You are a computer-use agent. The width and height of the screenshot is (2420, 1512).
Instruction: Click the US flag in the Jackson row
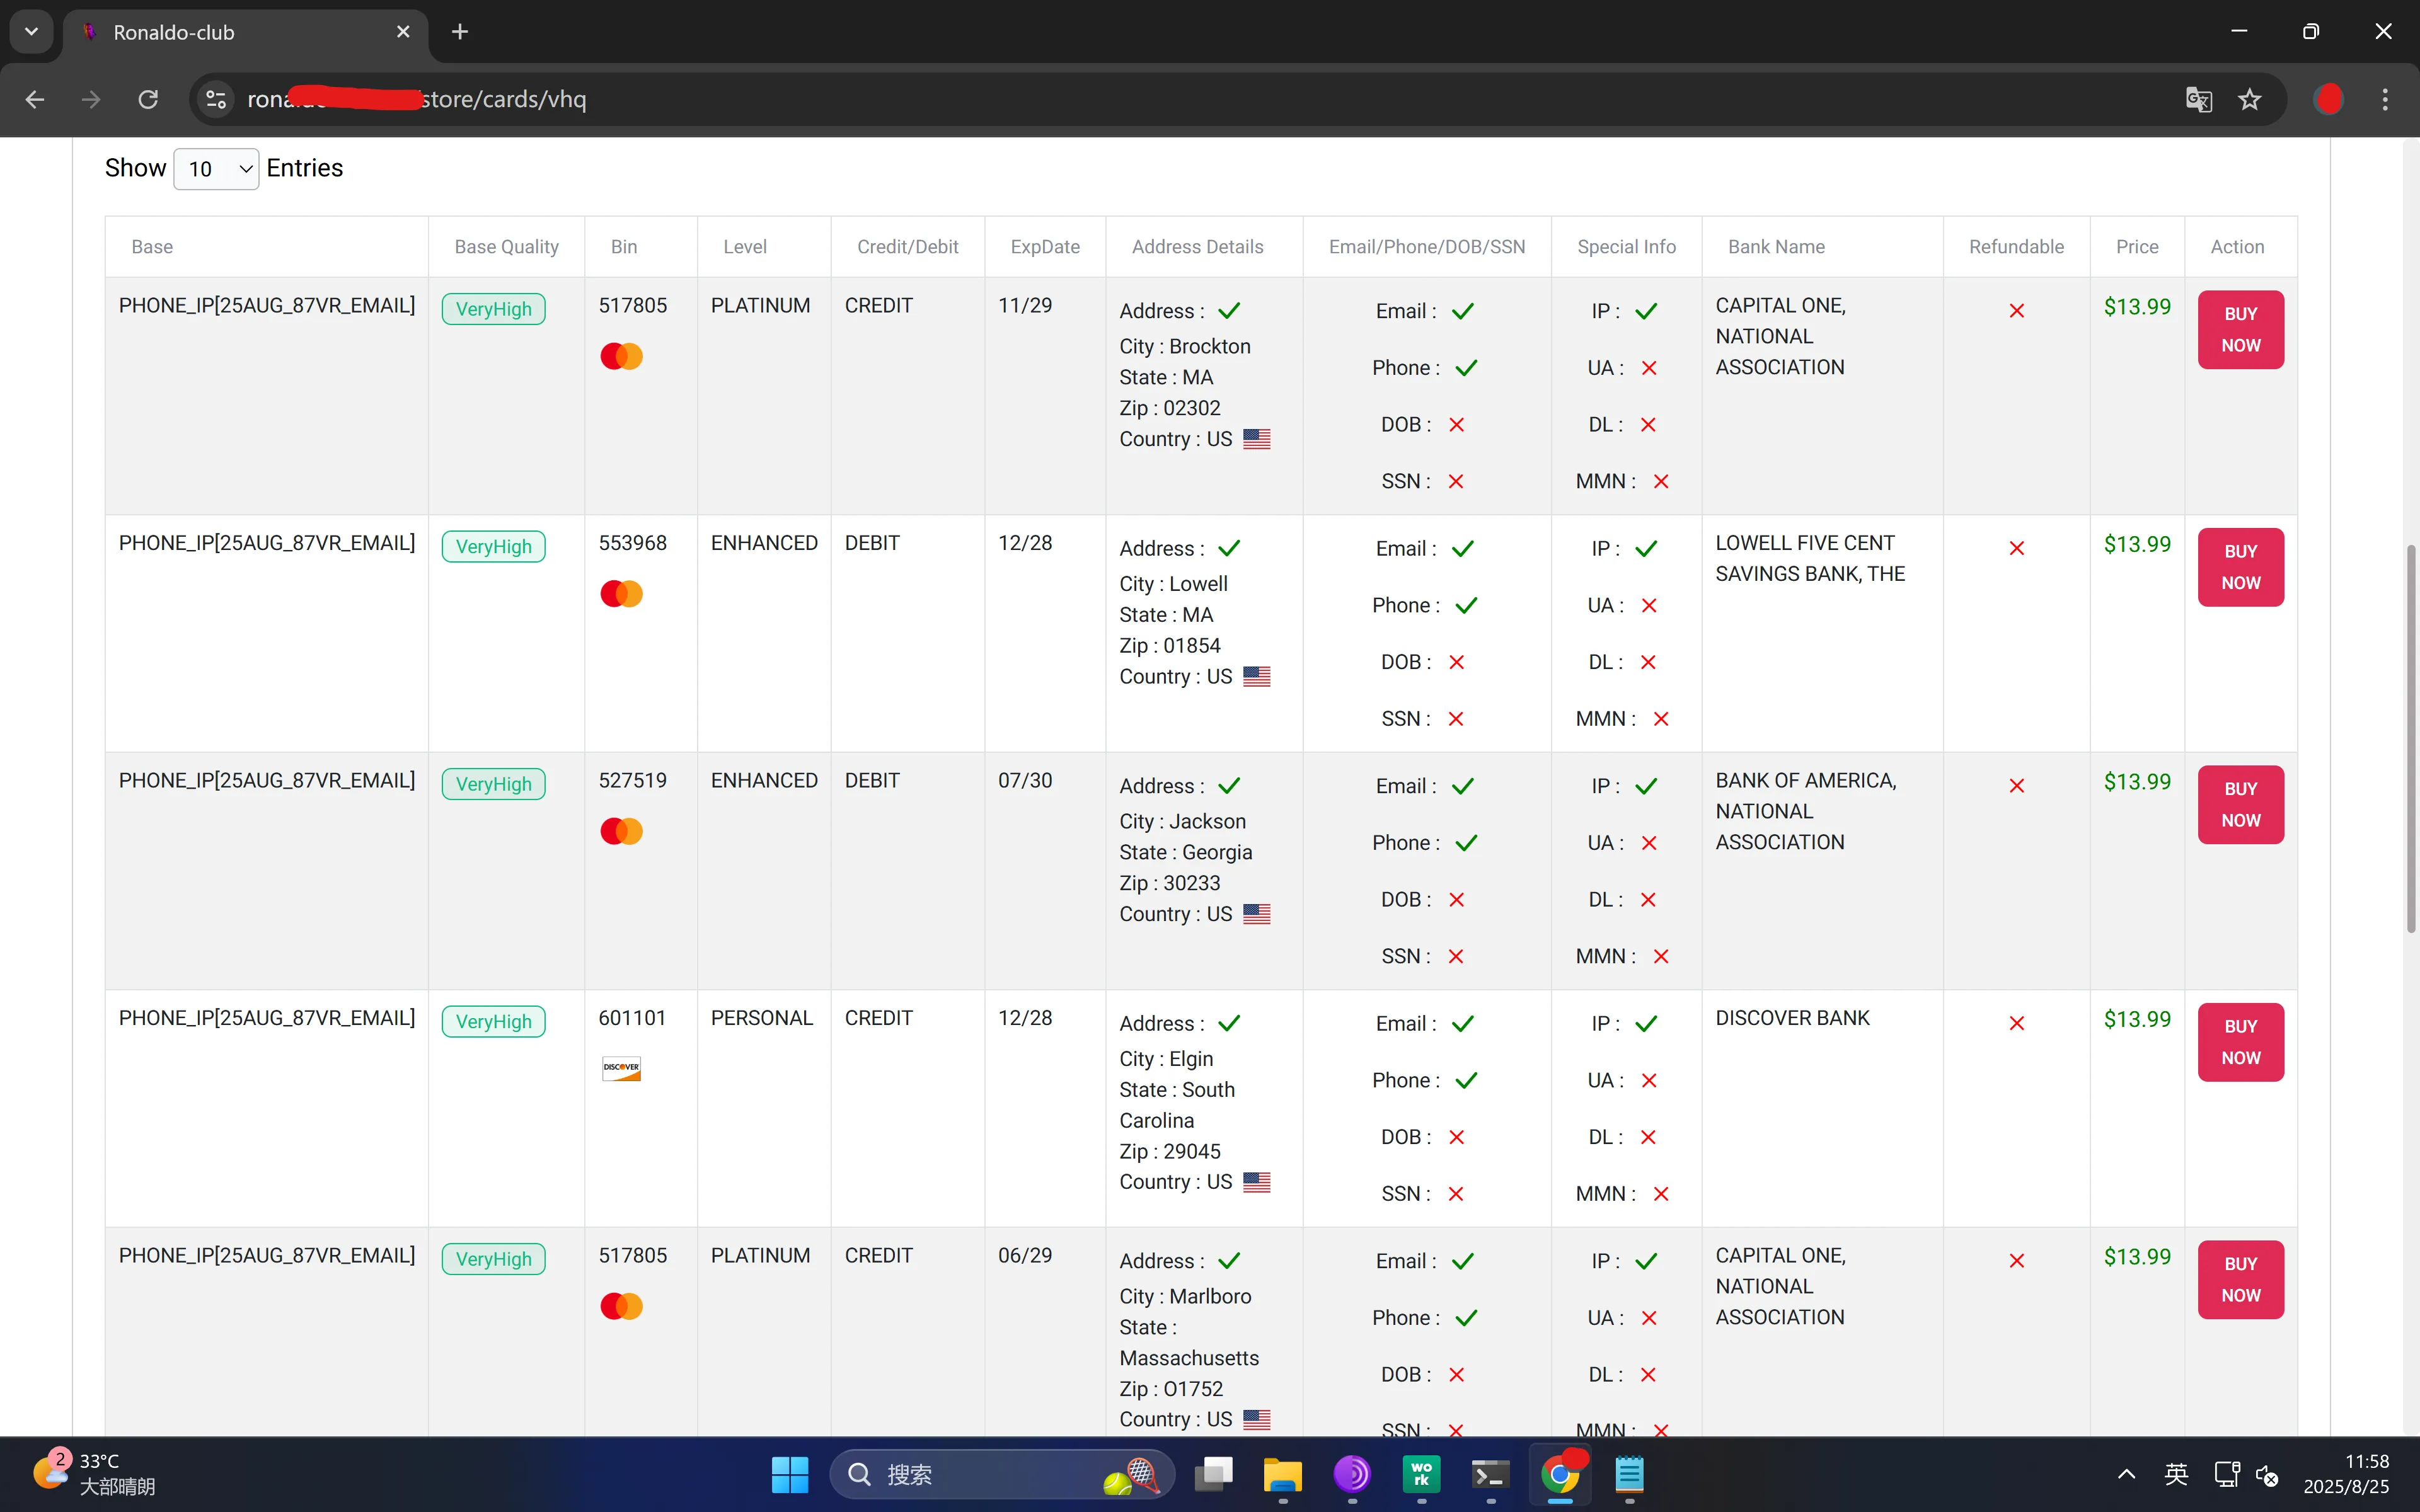click(x=1257, y=914)
